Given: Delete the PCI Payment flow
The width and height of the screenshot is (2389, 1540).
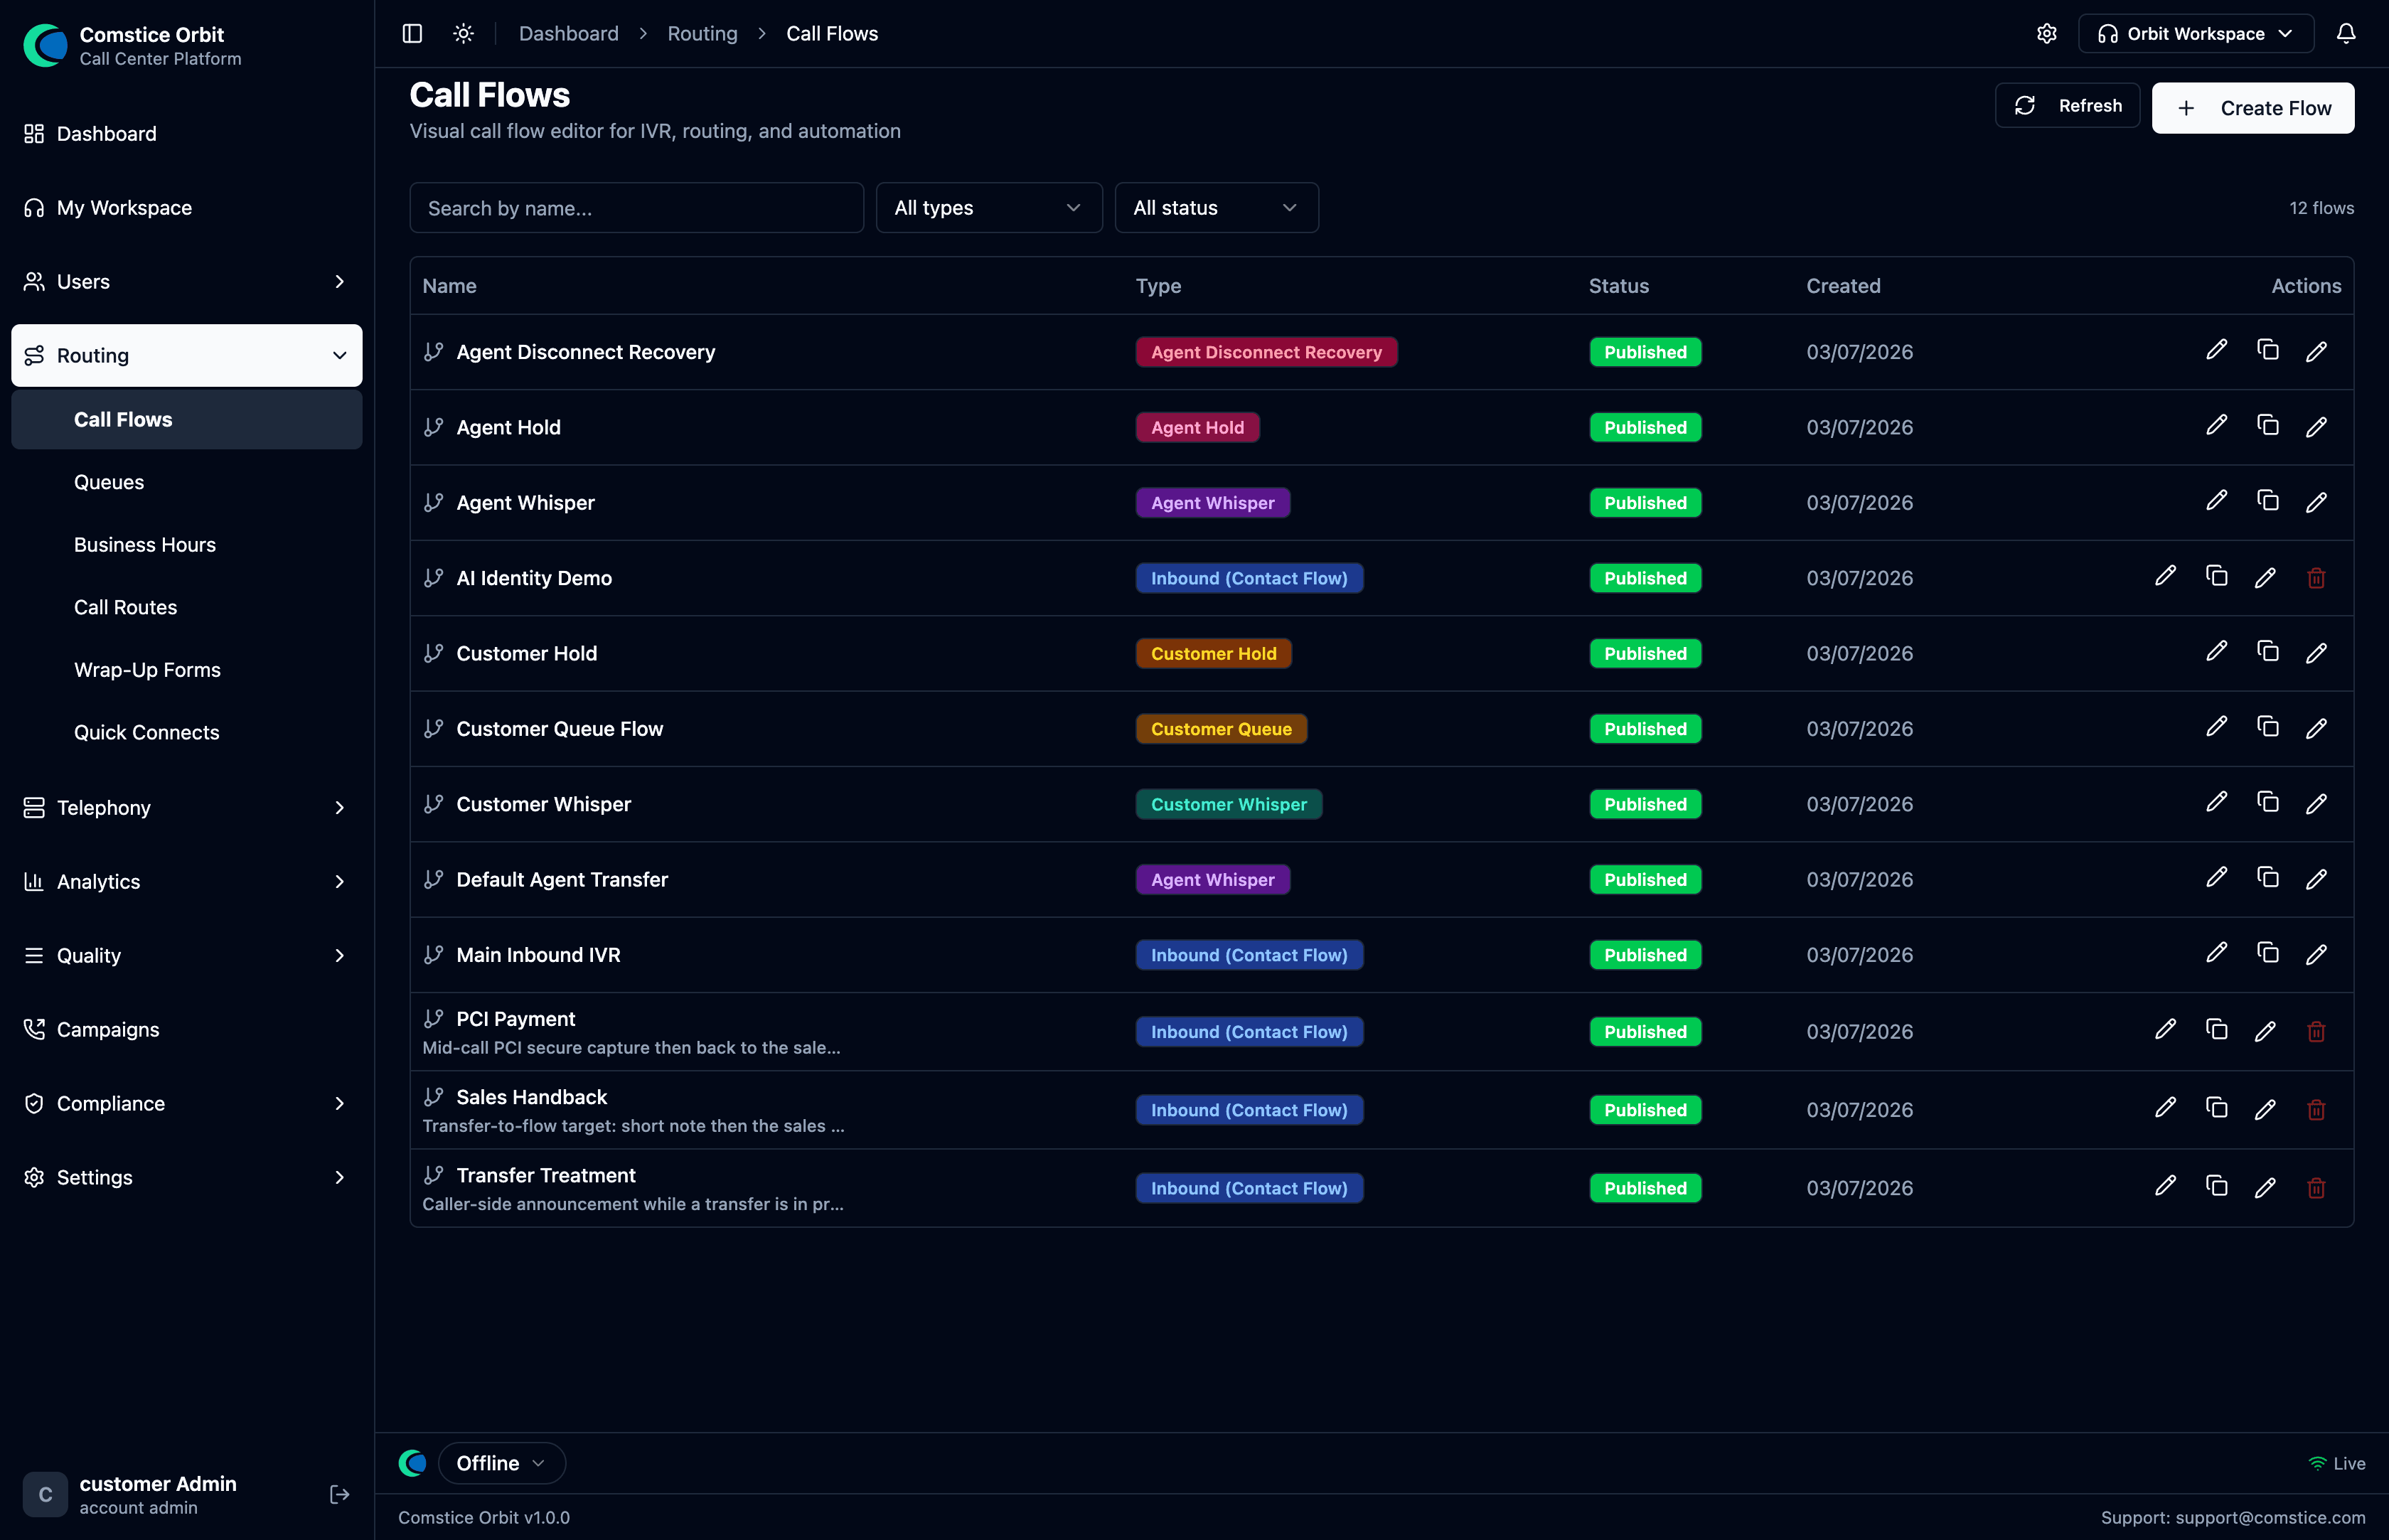Looking at the screenshot, I should click(x=2316, y=1032).
